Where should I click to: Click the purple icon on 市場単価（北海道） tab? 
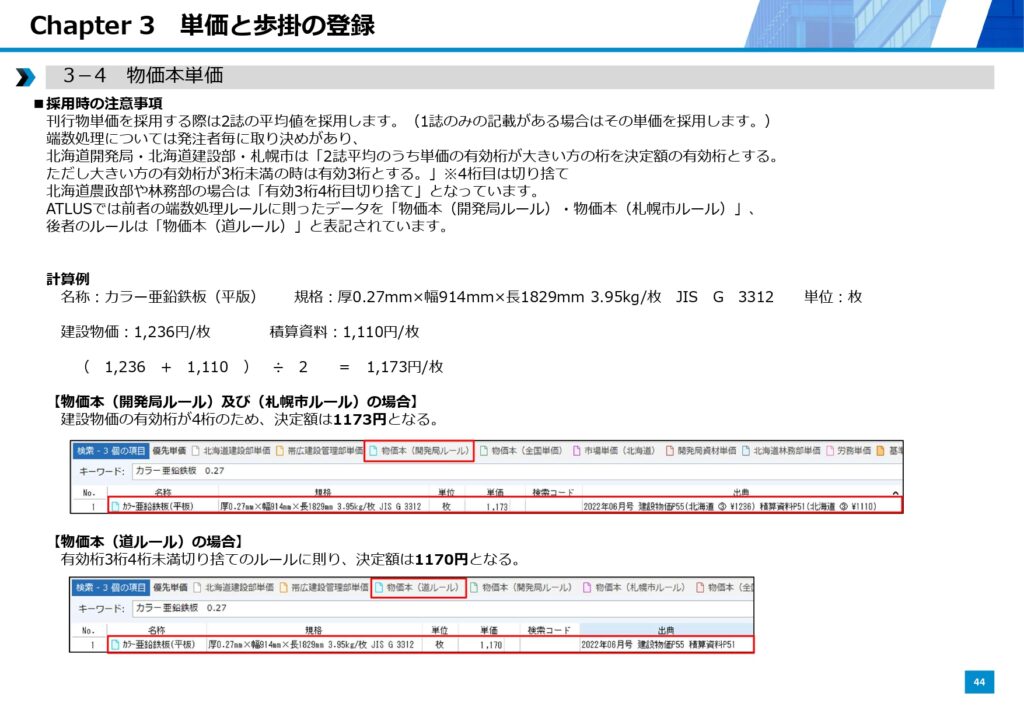coord(577,451)
